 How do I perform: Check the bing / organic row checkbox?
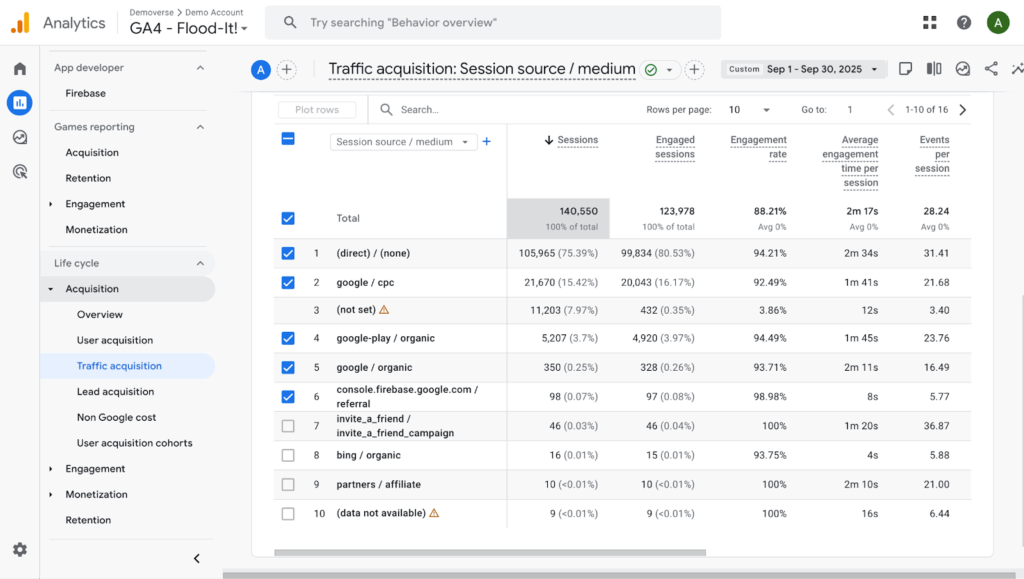(288, 455)
